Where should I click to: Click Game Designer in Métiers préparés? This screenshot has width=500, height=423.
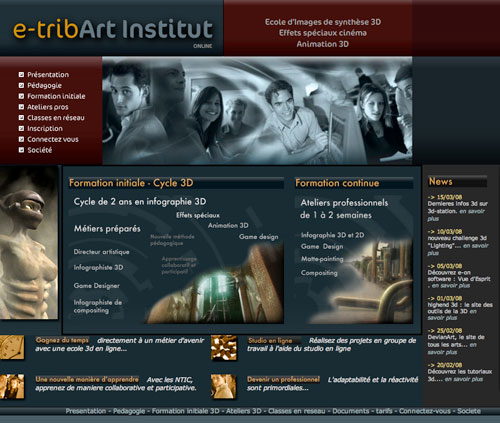tap(97, 286)
